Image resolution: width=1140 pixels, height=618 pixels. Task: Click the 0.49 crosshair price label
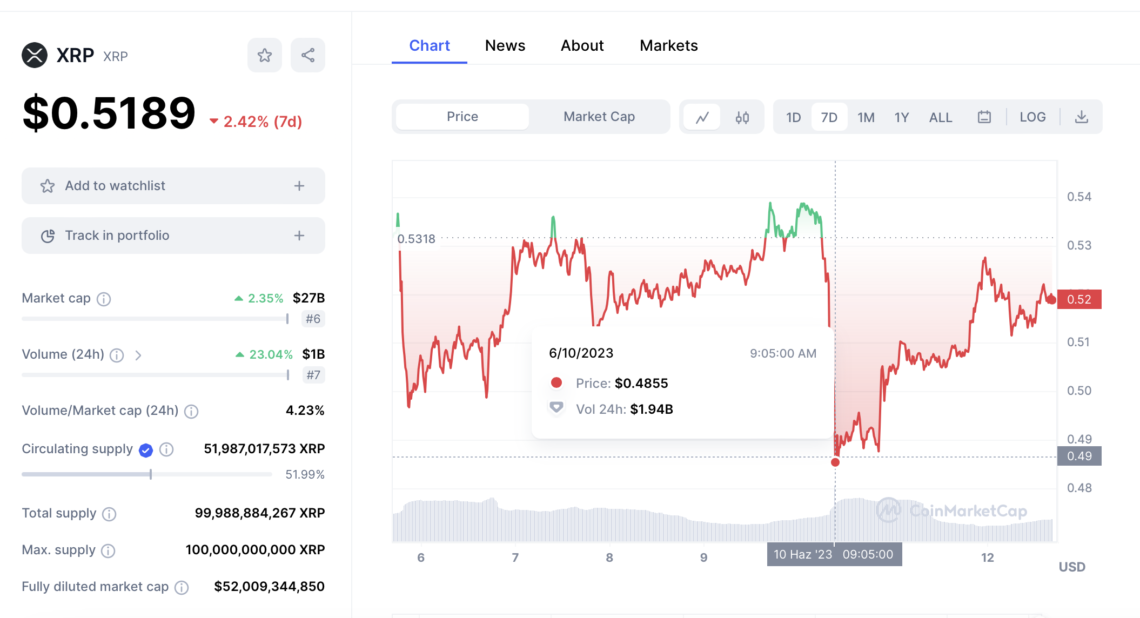(x=1079, y=456)
